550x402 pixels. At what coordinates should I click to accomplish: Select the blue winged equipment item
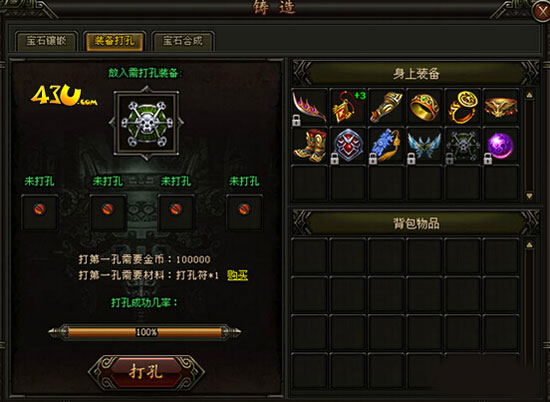tap(424, 146)
